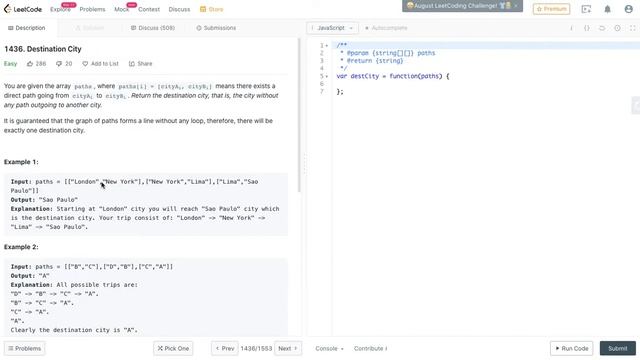
Task: Share the problem
Action: (x=140, y=64)
